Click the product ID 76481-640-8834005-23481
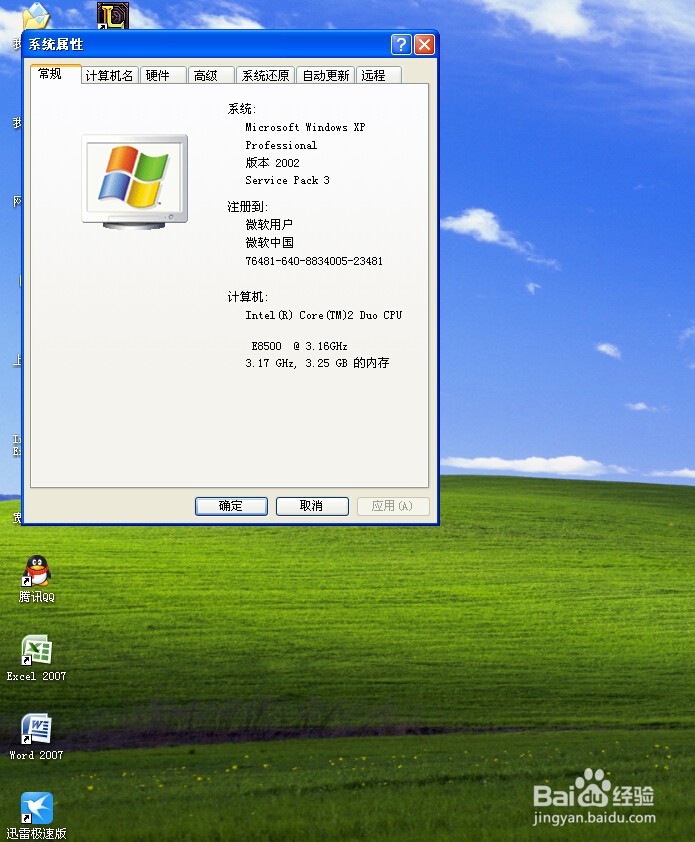This screenshot has height=842, width=695. (x=314, y=261)
